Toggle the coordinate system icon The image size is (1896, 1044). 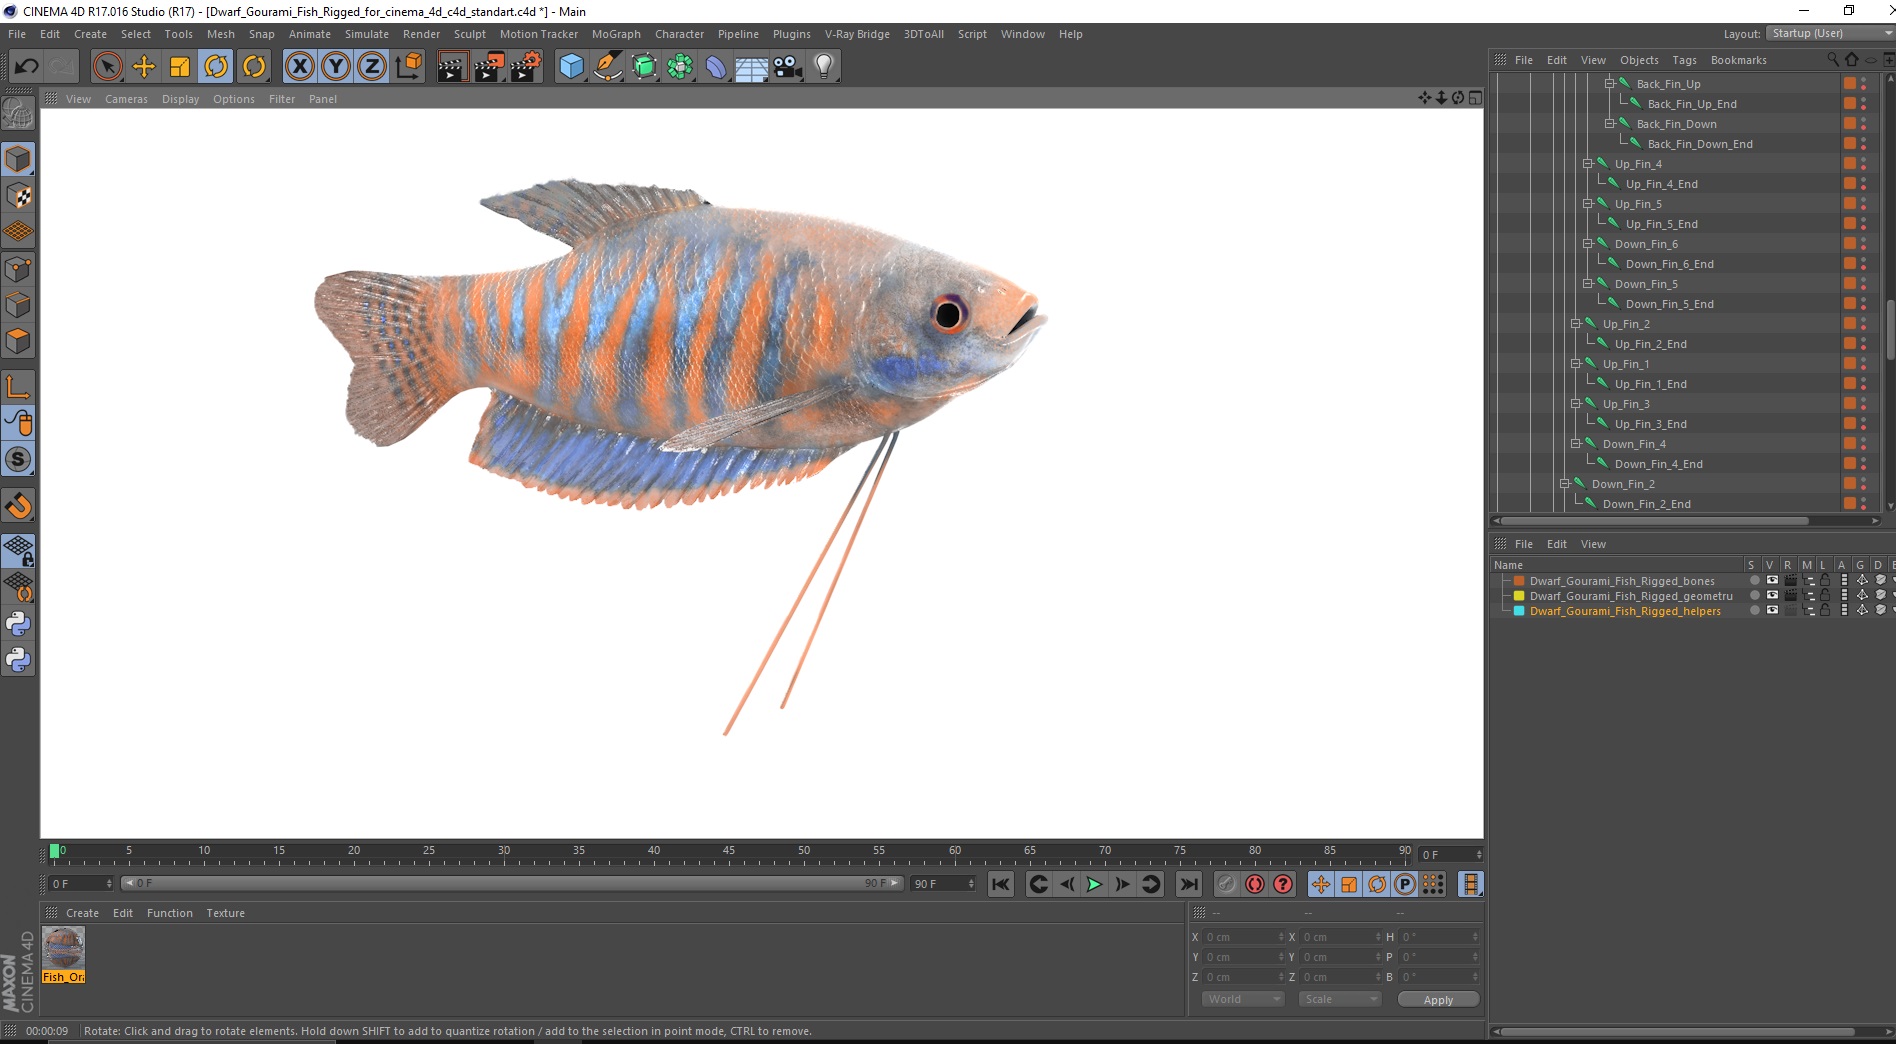[x=408, y=67]
